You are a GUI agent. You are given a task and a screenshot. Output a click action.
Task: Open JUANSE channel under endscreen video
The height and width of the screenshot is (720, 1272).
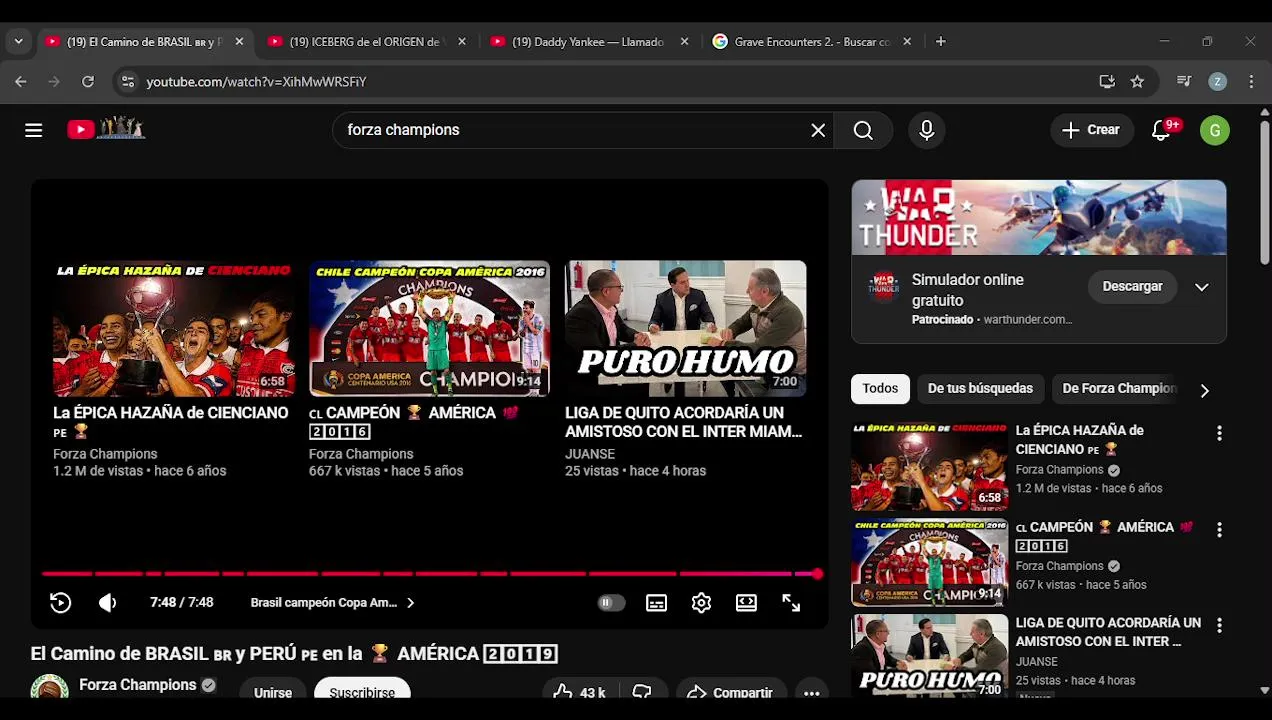pyautogui.click(x=590, y=454)
